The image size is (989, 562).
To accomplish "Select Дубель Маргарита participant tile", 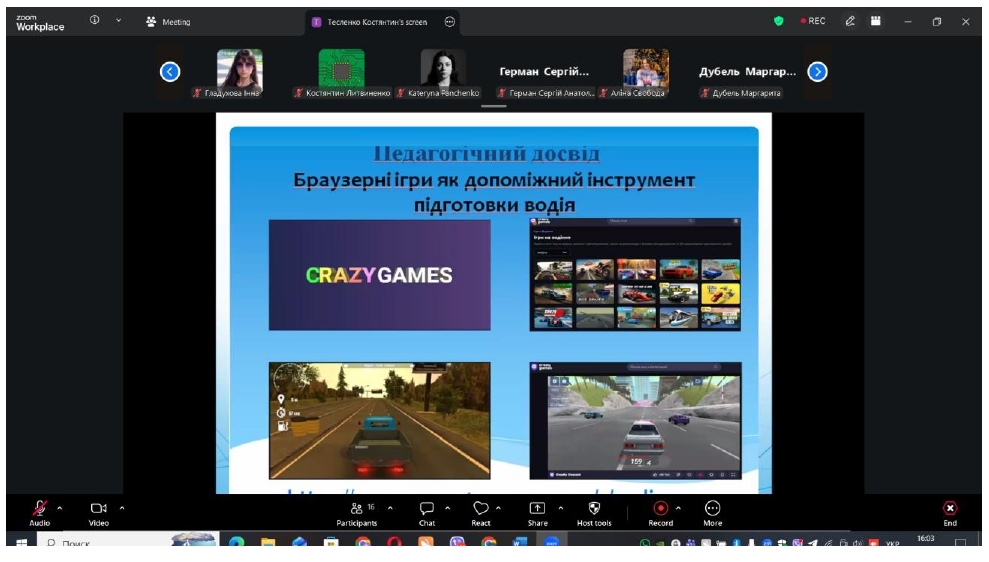I will [x=747, y=73].
